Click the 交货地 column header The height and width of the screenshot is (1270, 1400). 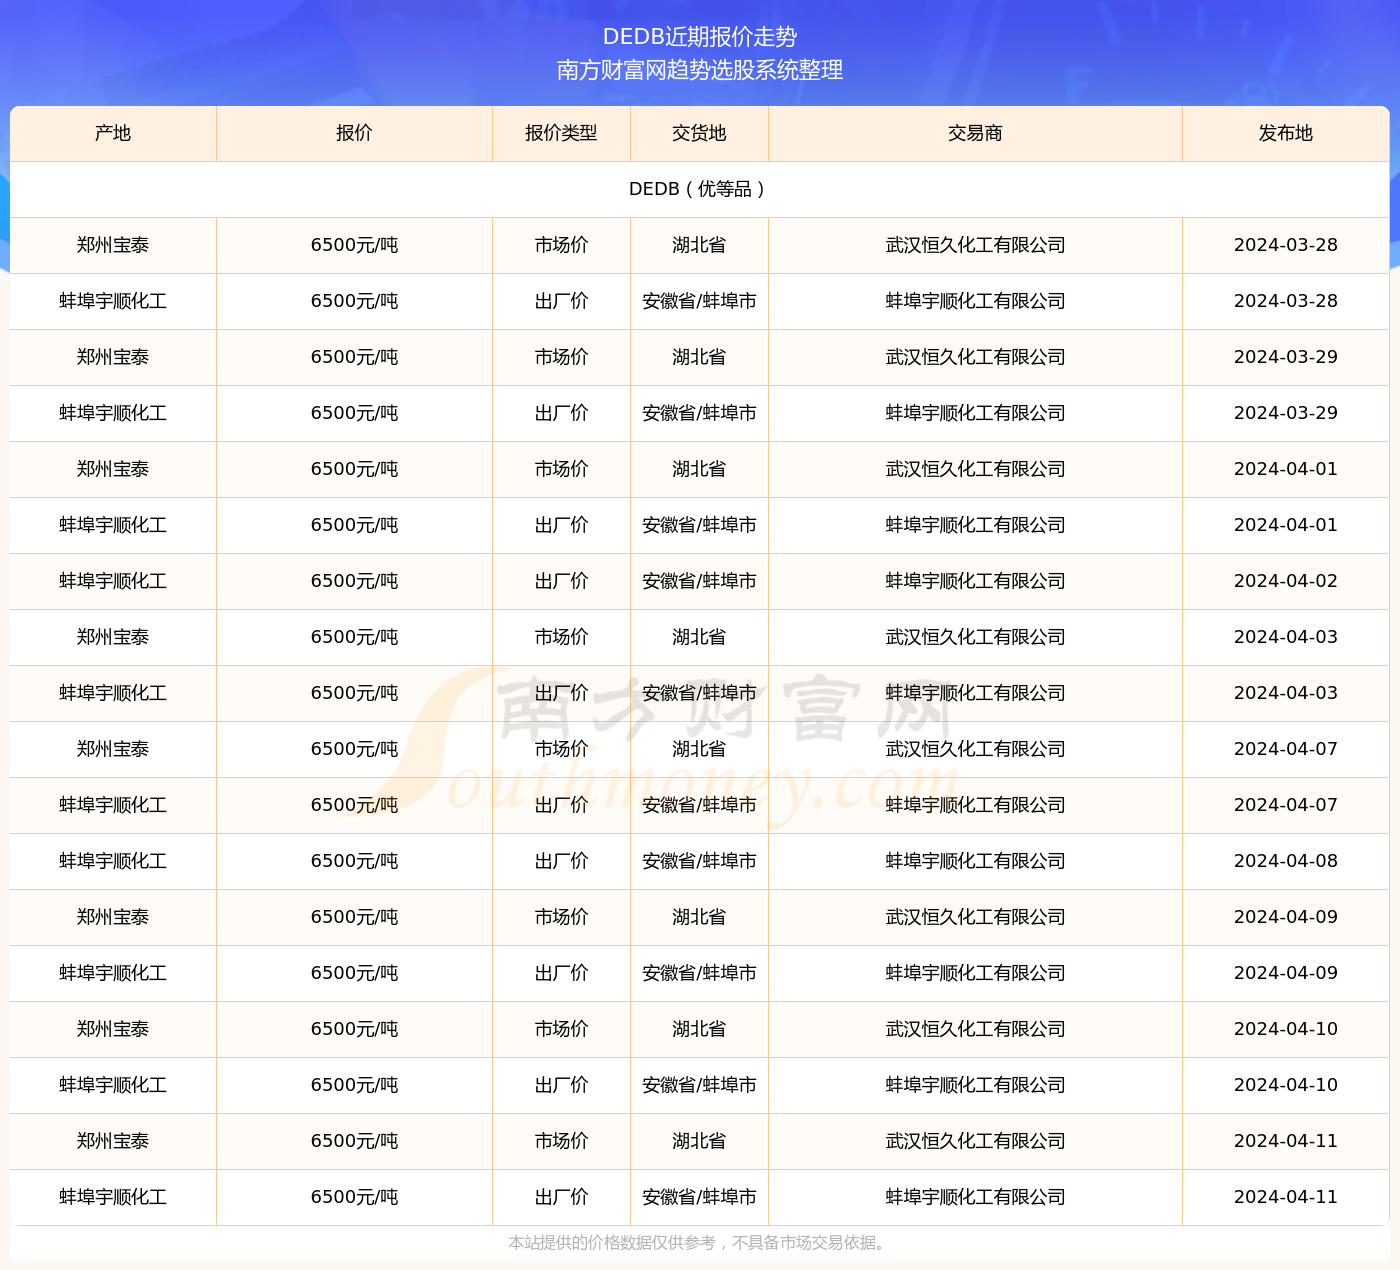click(699, 133)
